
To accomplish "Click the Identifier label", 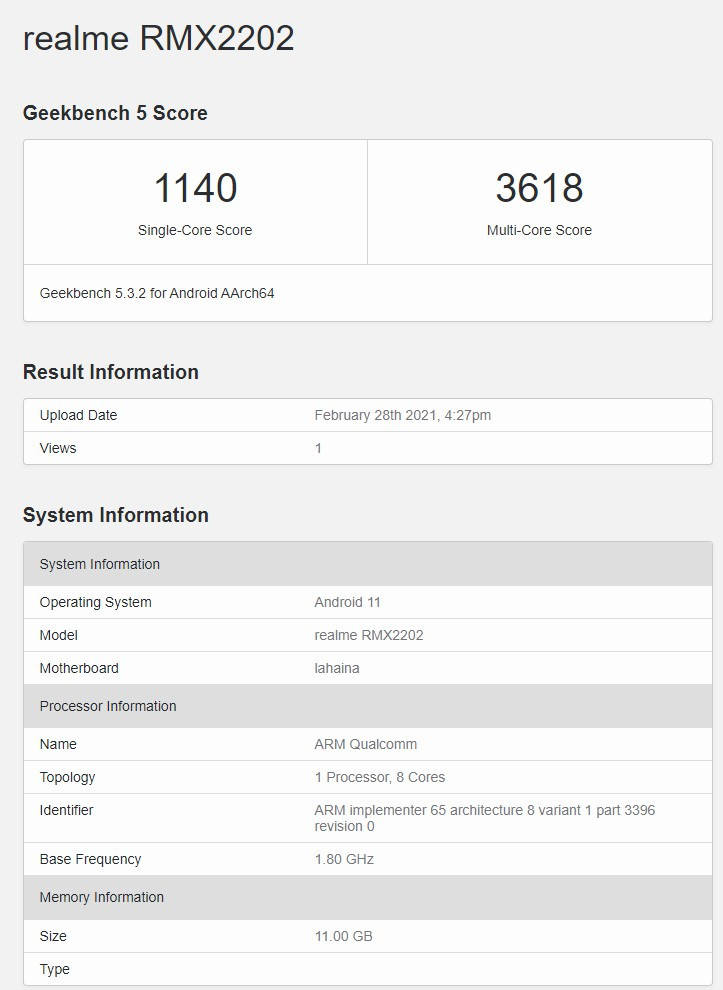I will [x=66, y=810].
